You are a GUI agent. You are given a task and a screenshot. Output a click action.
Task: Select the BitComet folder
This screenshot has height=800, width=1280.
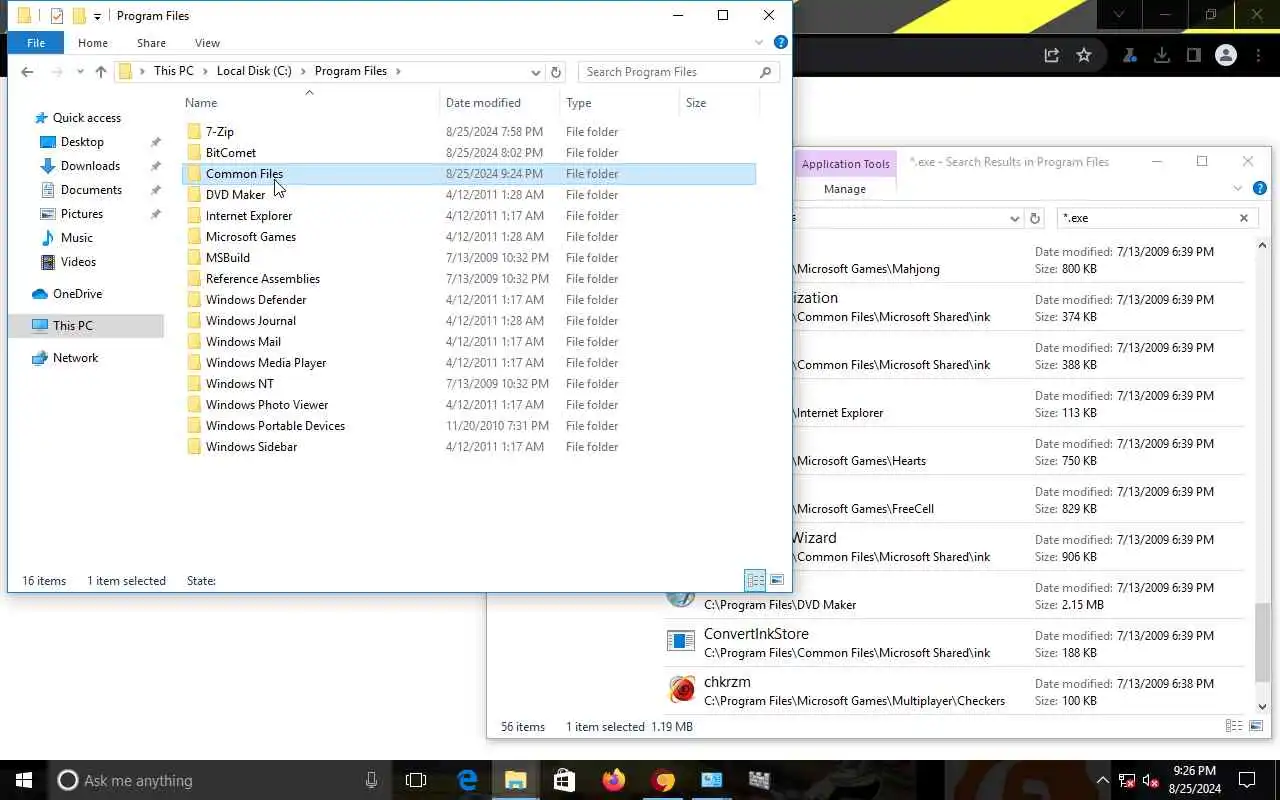coord(470,153)
